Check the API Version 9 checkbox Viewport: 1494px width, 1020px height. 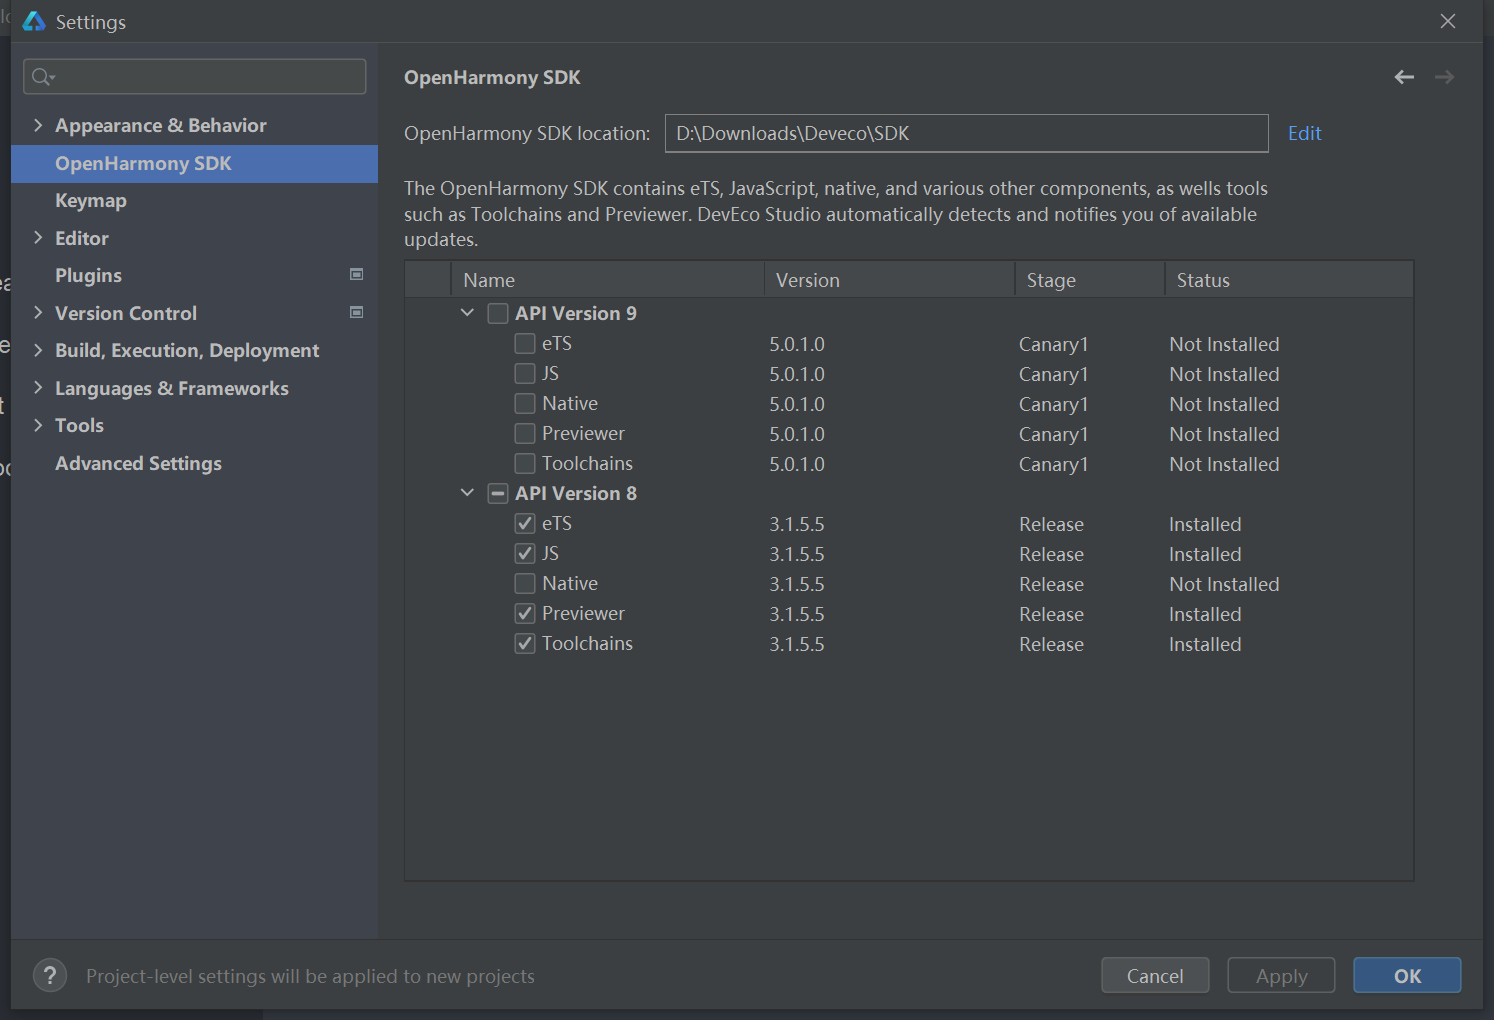tap(497, 313)
